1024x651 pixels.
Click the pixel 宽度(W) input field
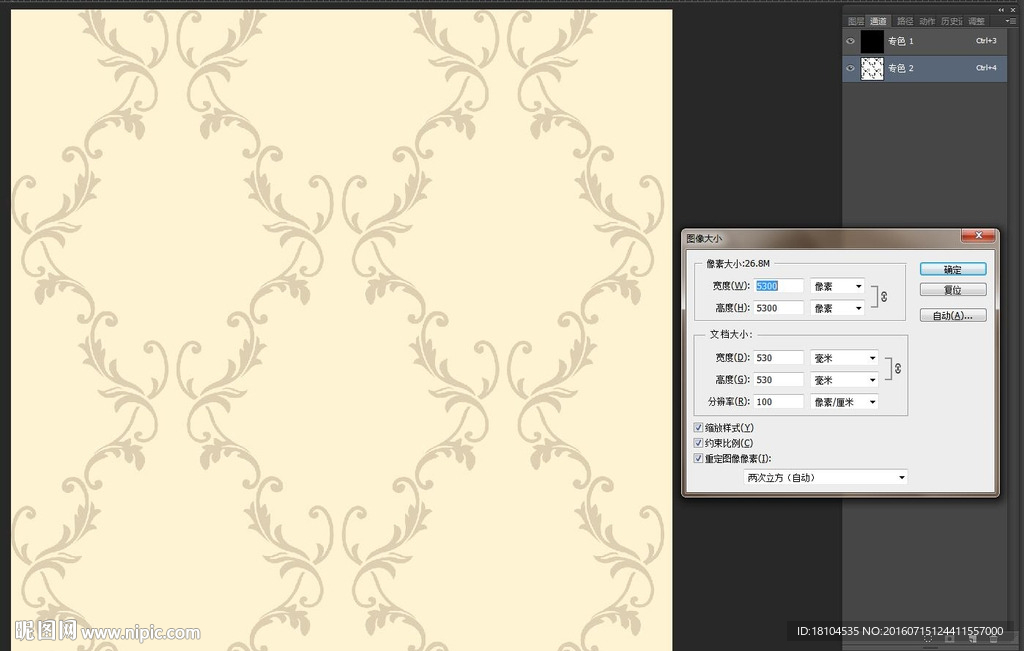[778, 286]
